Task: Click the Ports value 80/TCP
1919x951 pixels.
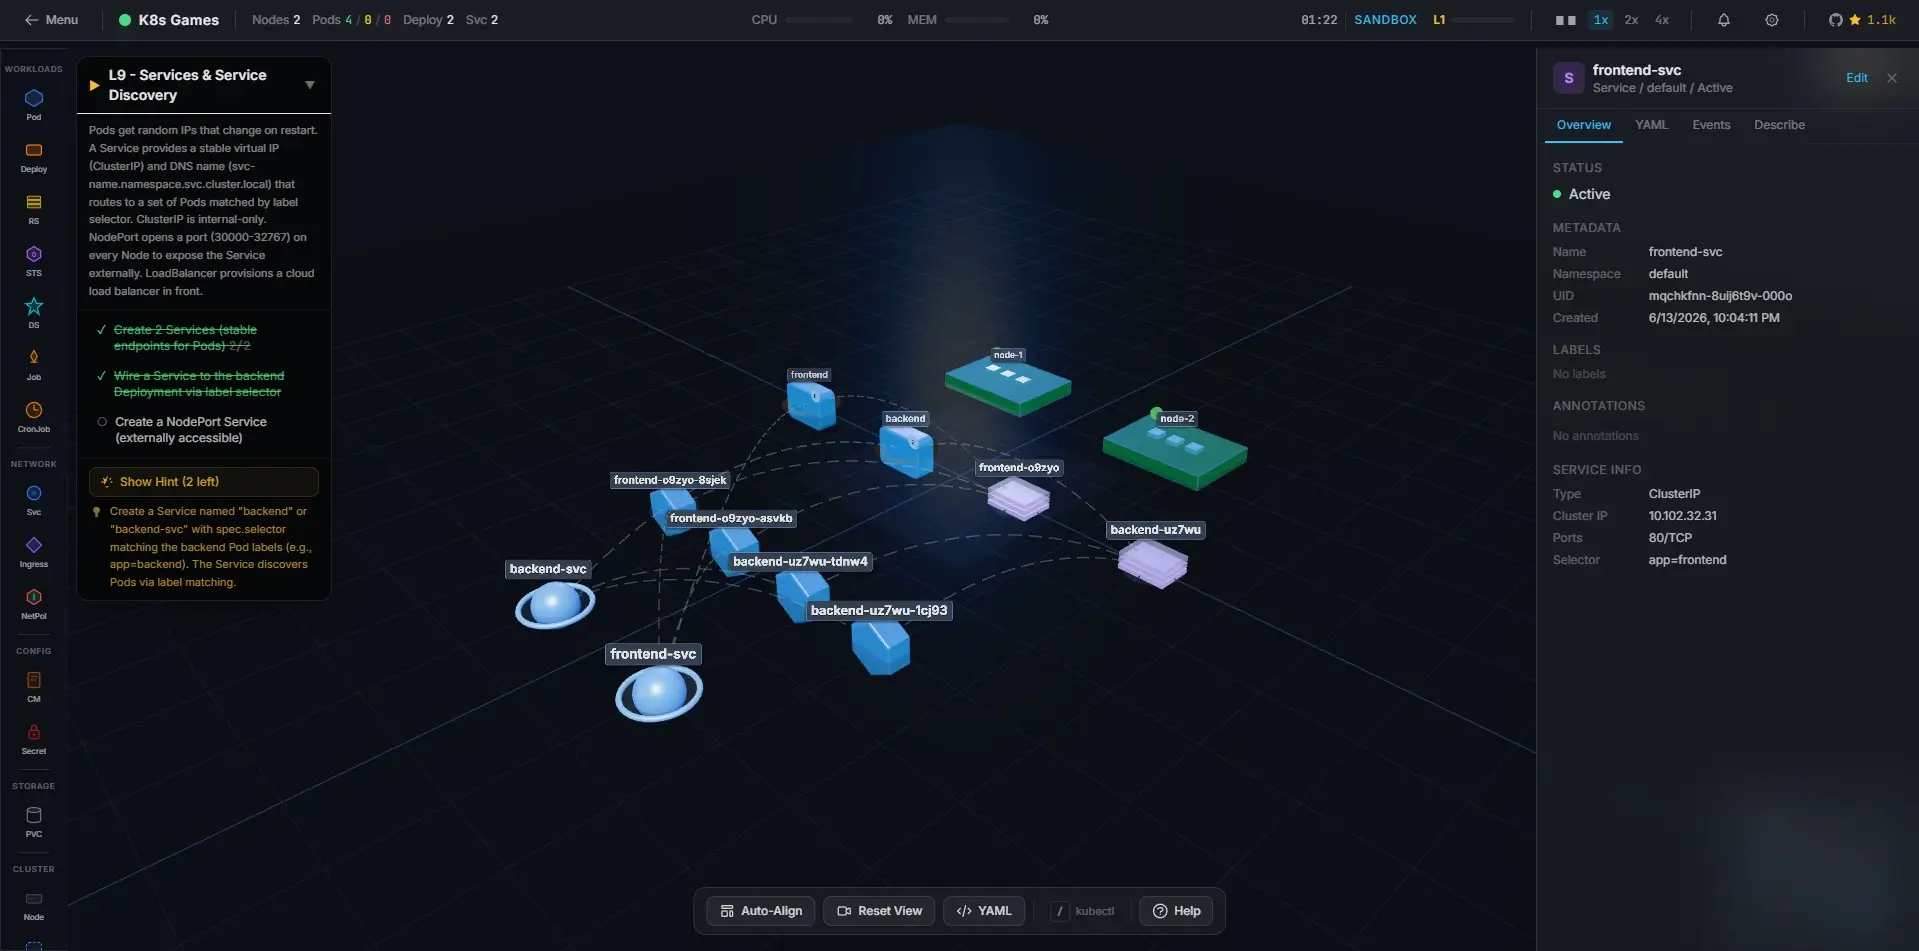Action: pyautogui.click(x=1670, y=538)
